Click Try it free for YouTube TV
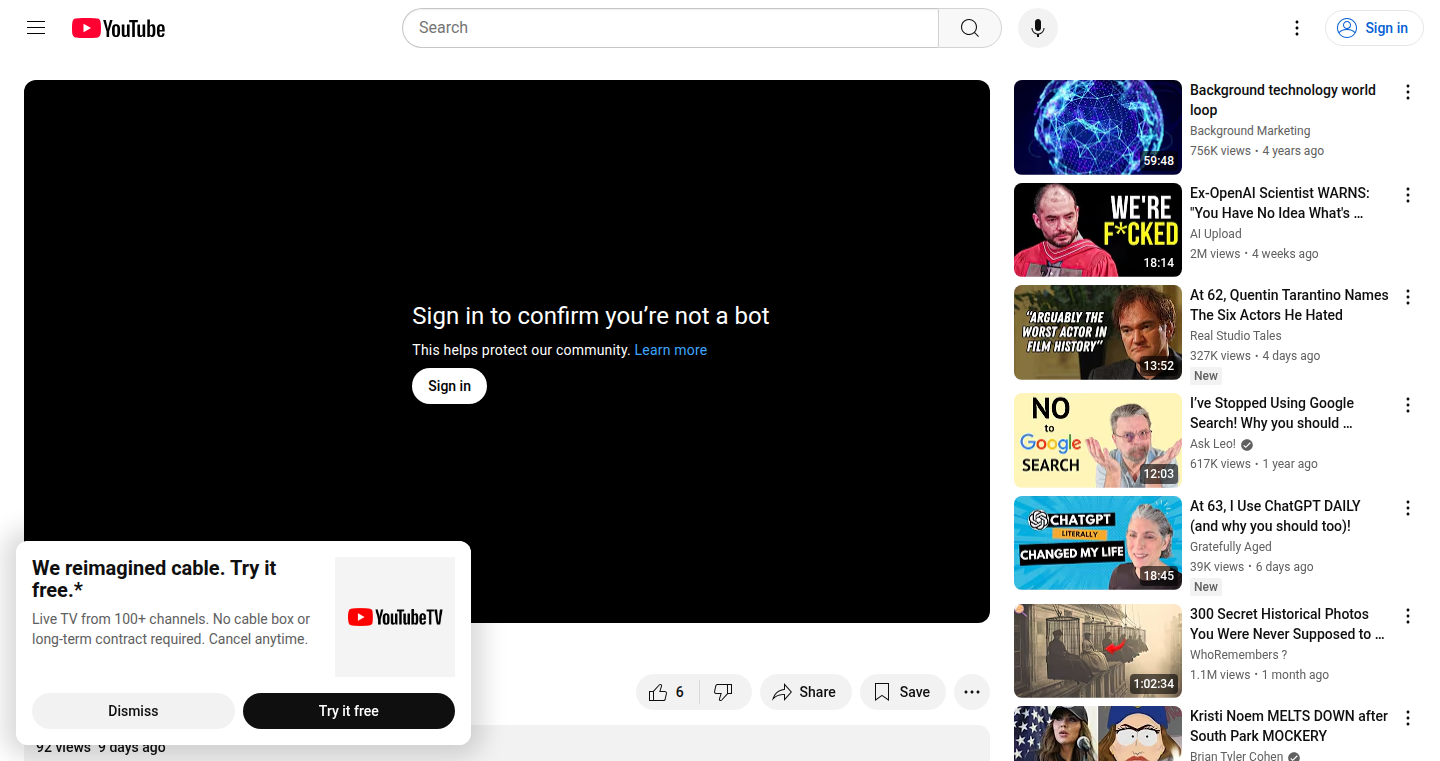 tap(349, 711)
